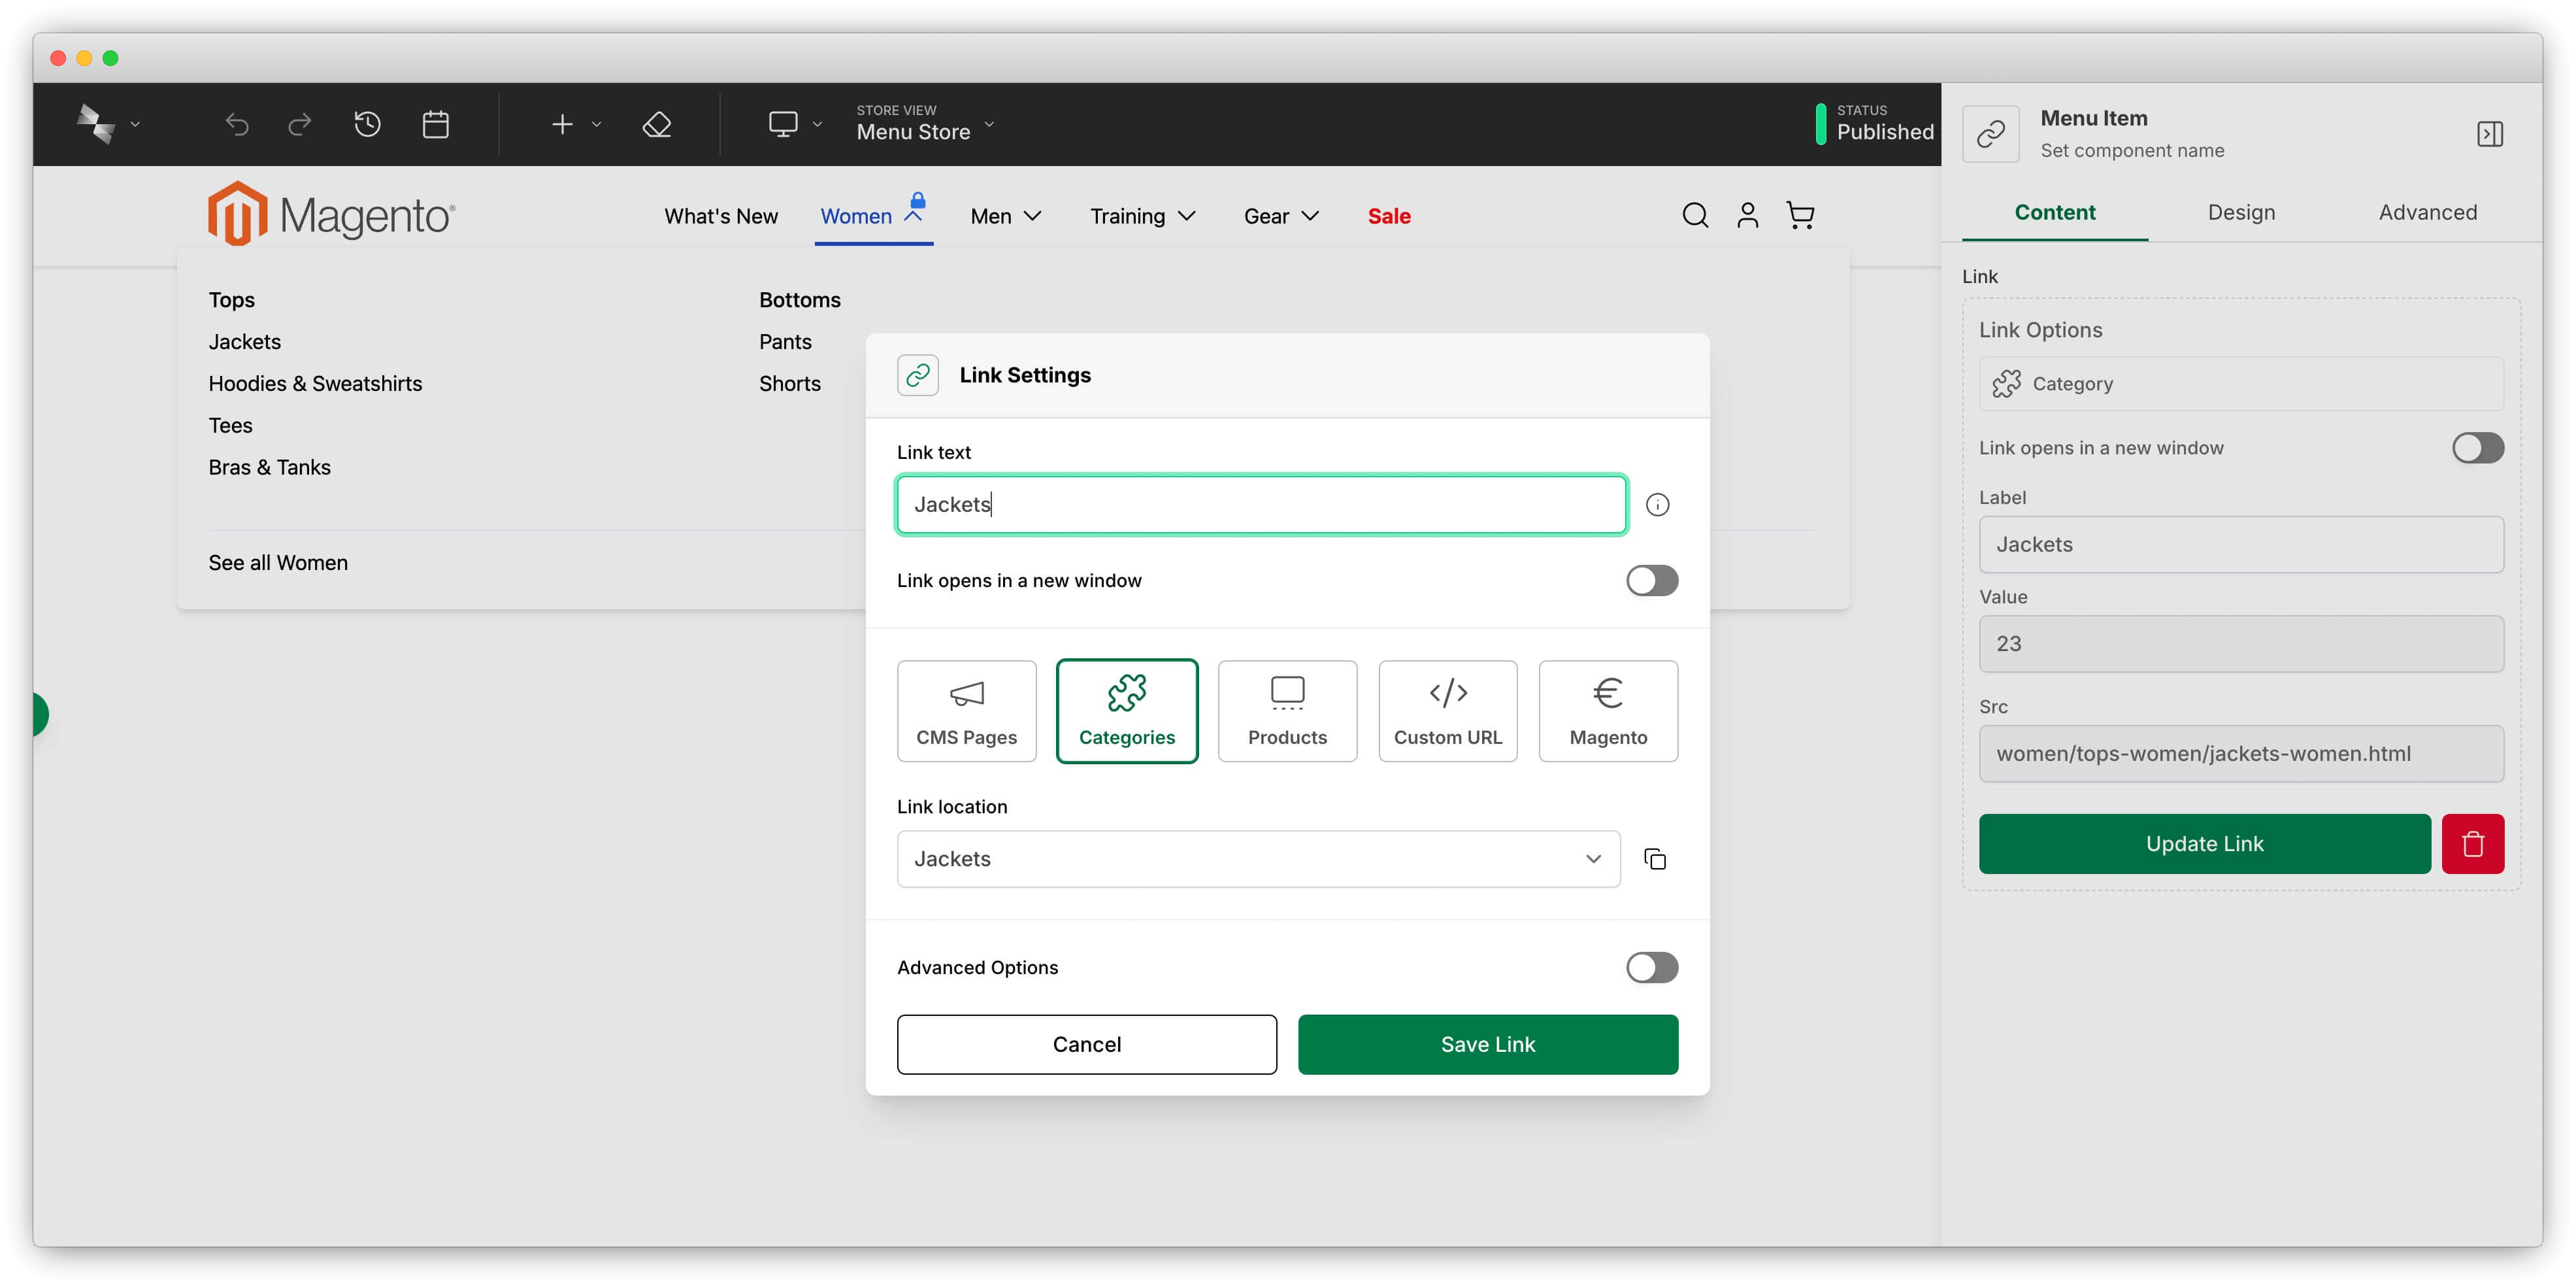Collapse the Menu Item sidebar panel icon
Image resolution: width=2576 pixels, height=1280 pixels.
click(2489, 134)
